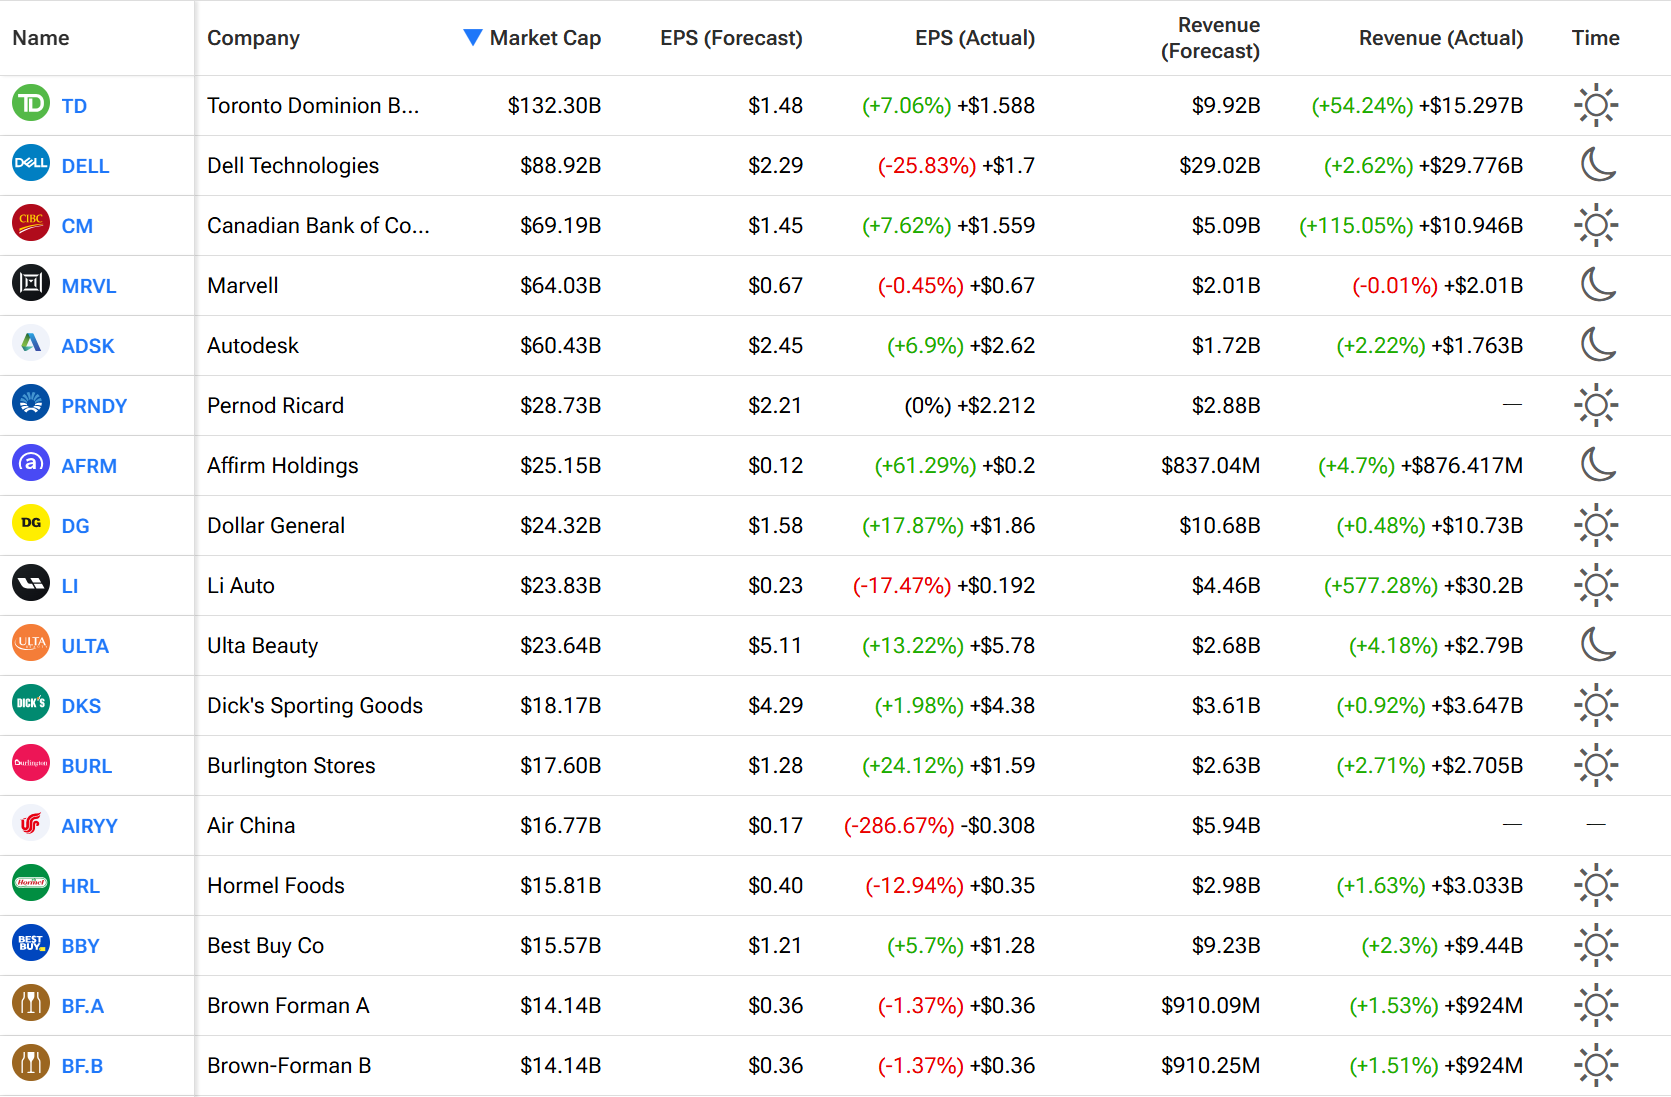
Task: Select the (-286.67%) -$0.308 EPS cell
Action: (x=939, y=825)
